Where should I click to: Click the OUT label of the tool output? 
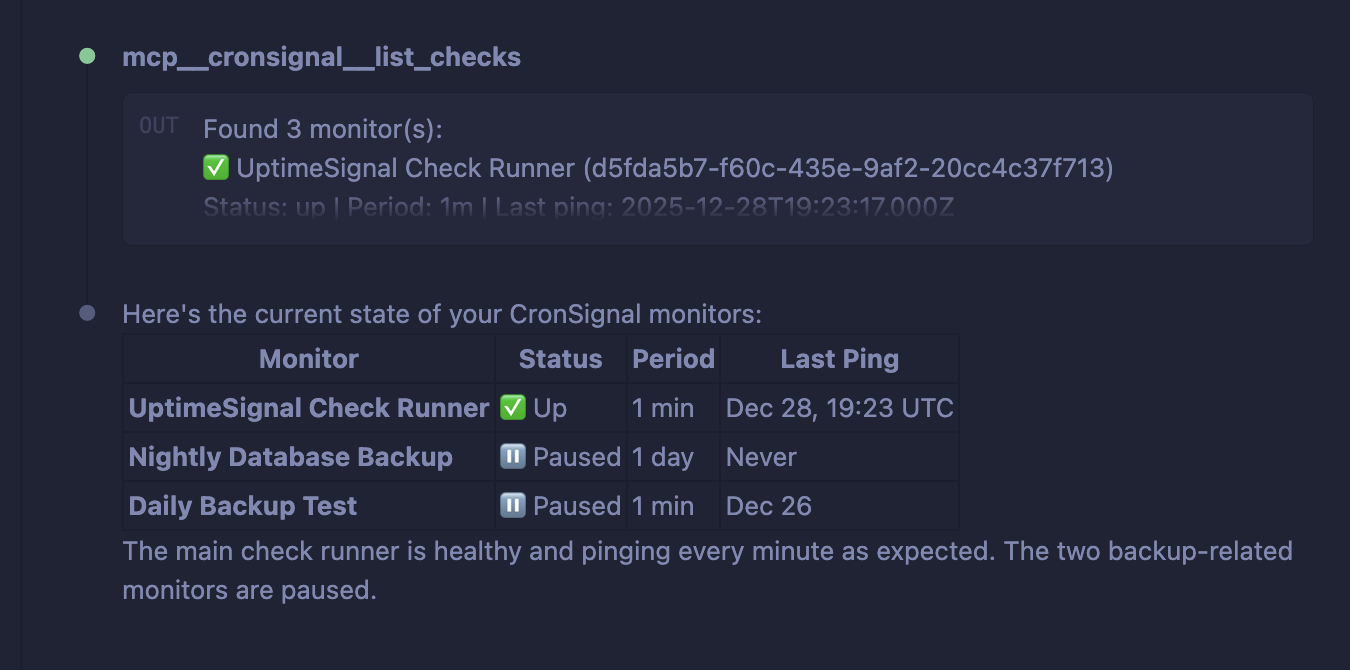pyautogui.click(x=157, y=125)
